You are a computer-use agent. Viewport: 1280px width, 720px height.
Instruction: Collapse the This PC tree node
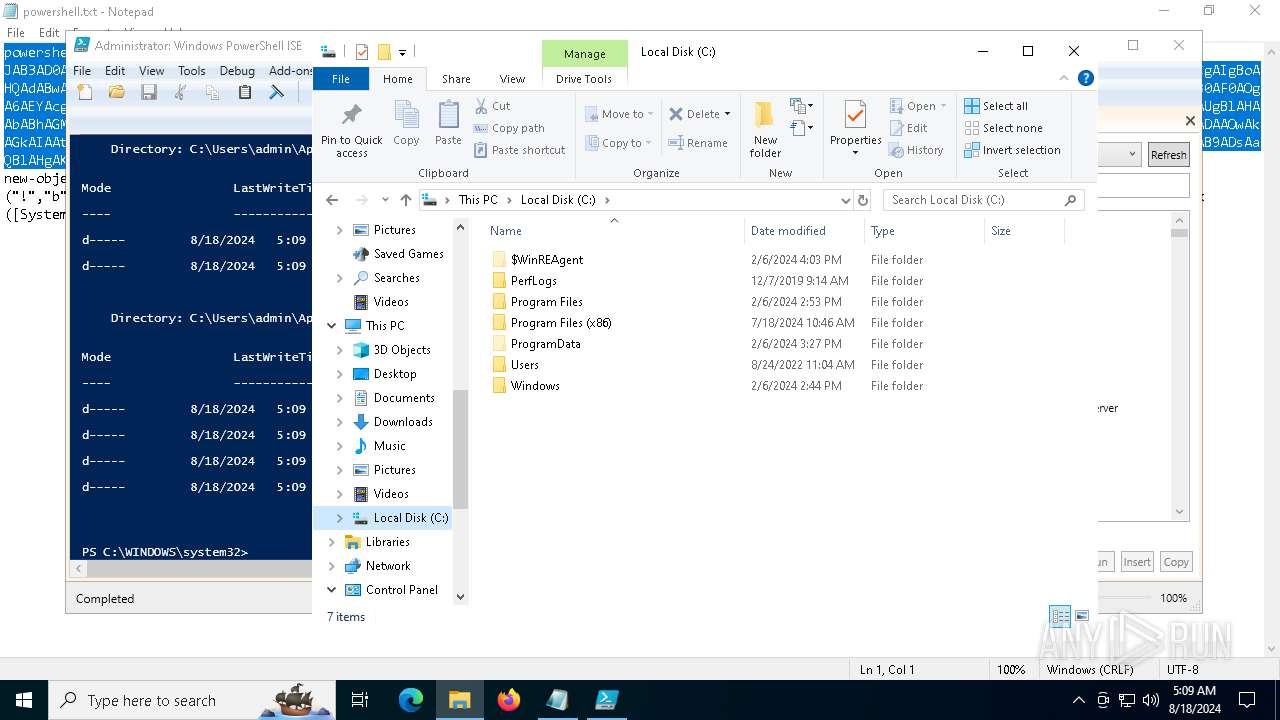332,326
